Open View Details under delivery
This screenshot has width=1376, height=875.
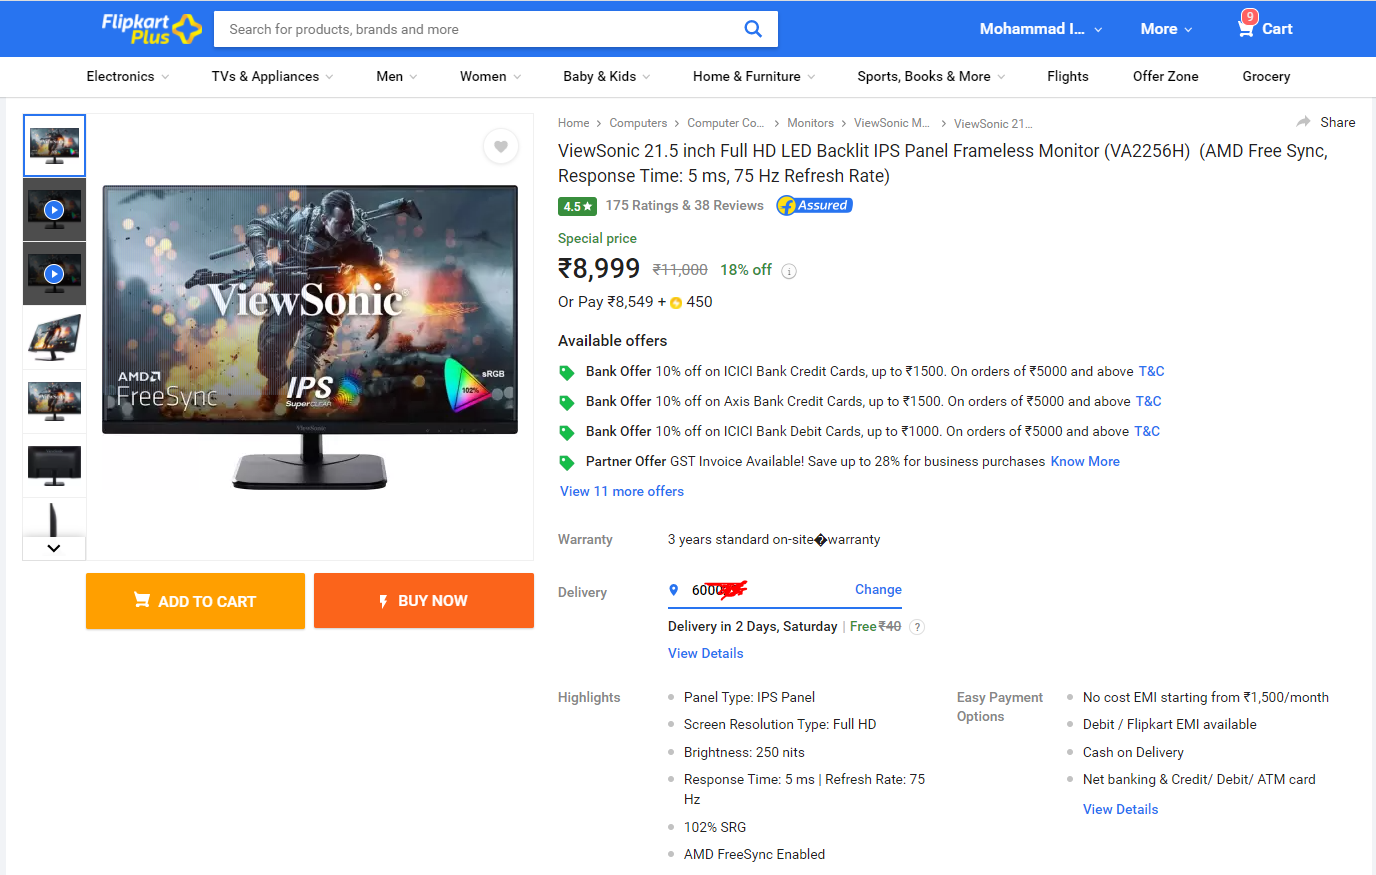coord(706,653)
